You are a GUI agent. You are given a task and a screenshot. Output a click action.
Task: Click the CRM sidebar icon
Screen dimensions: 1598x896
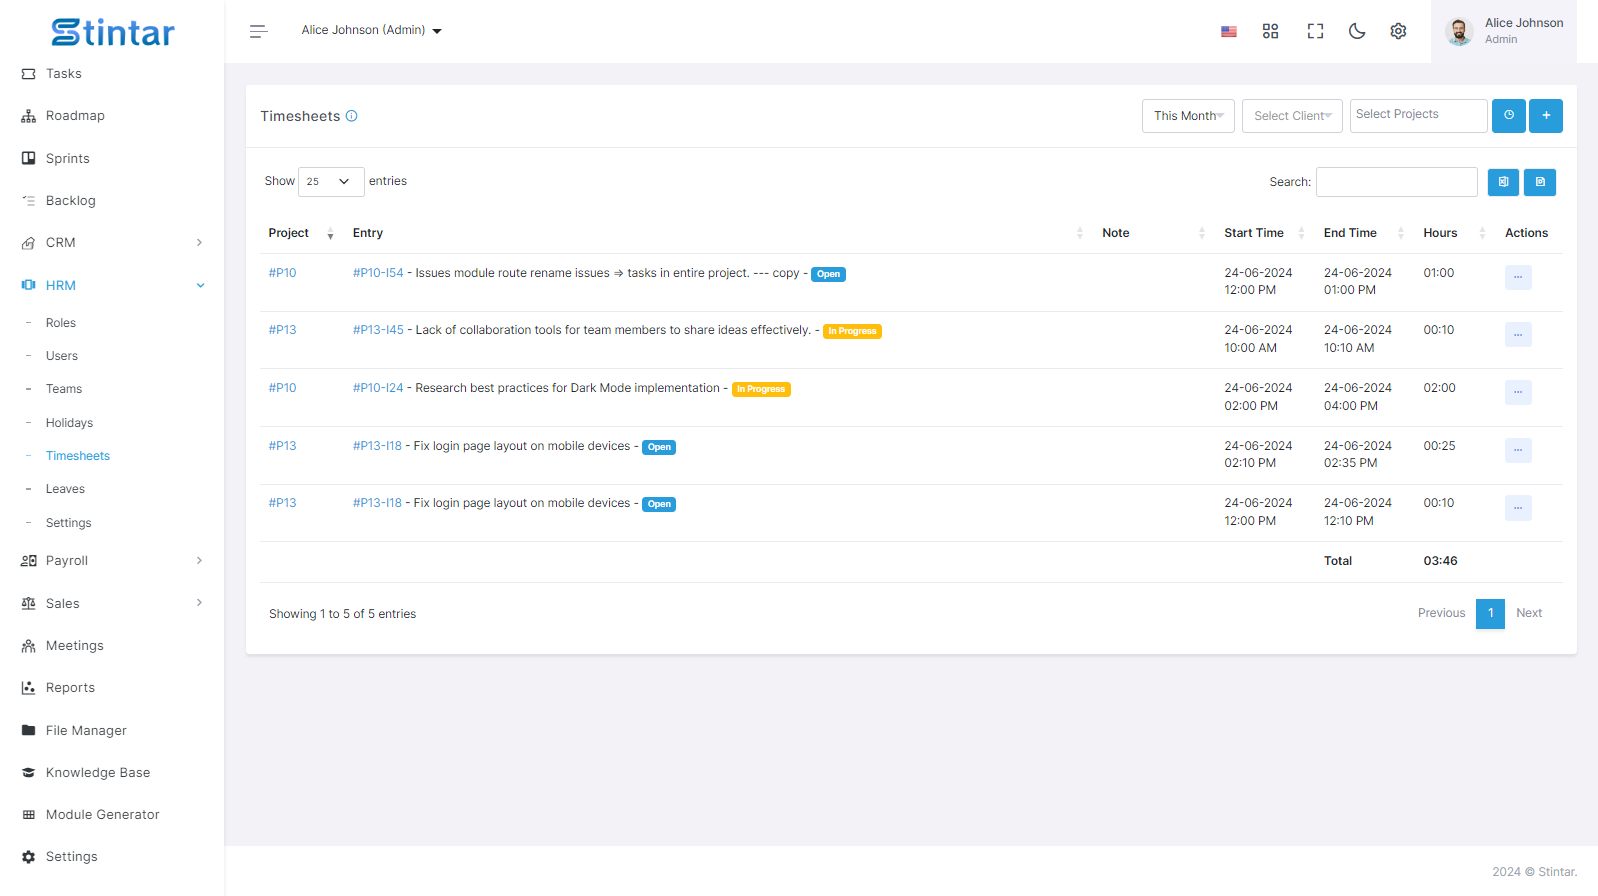(x=28, y=243)
